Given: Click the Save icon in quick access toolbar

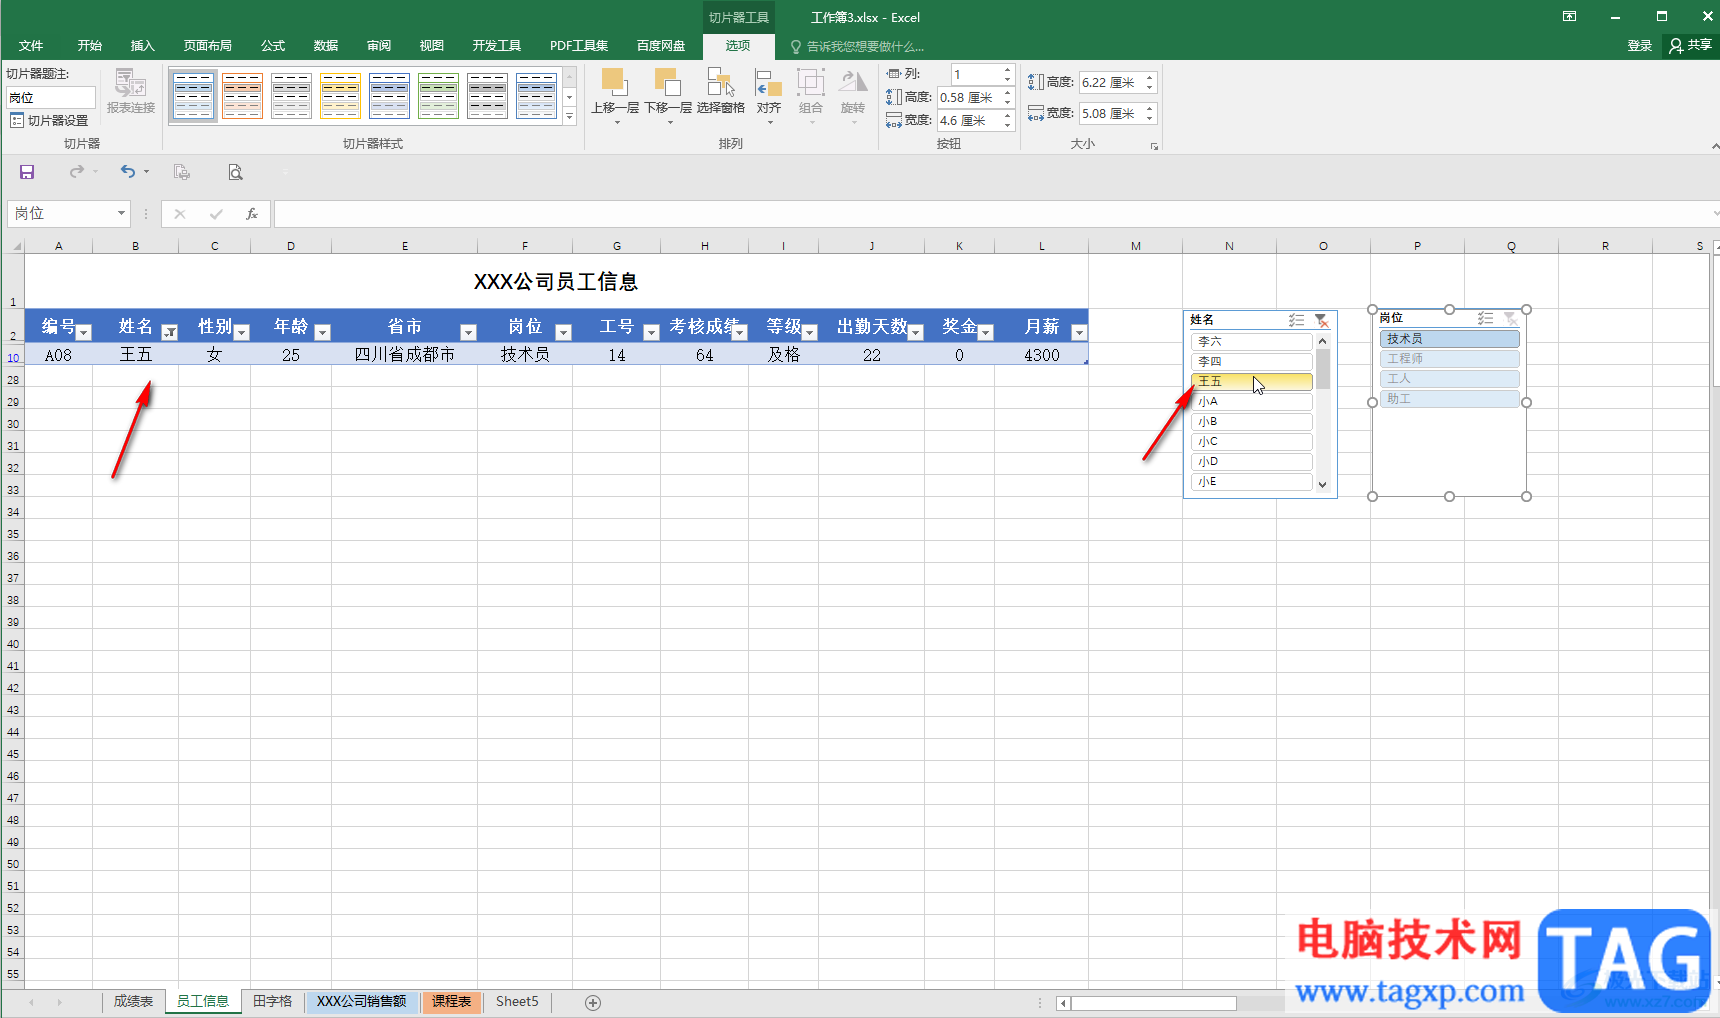Looking at the screenshot, I should (27, 172).
